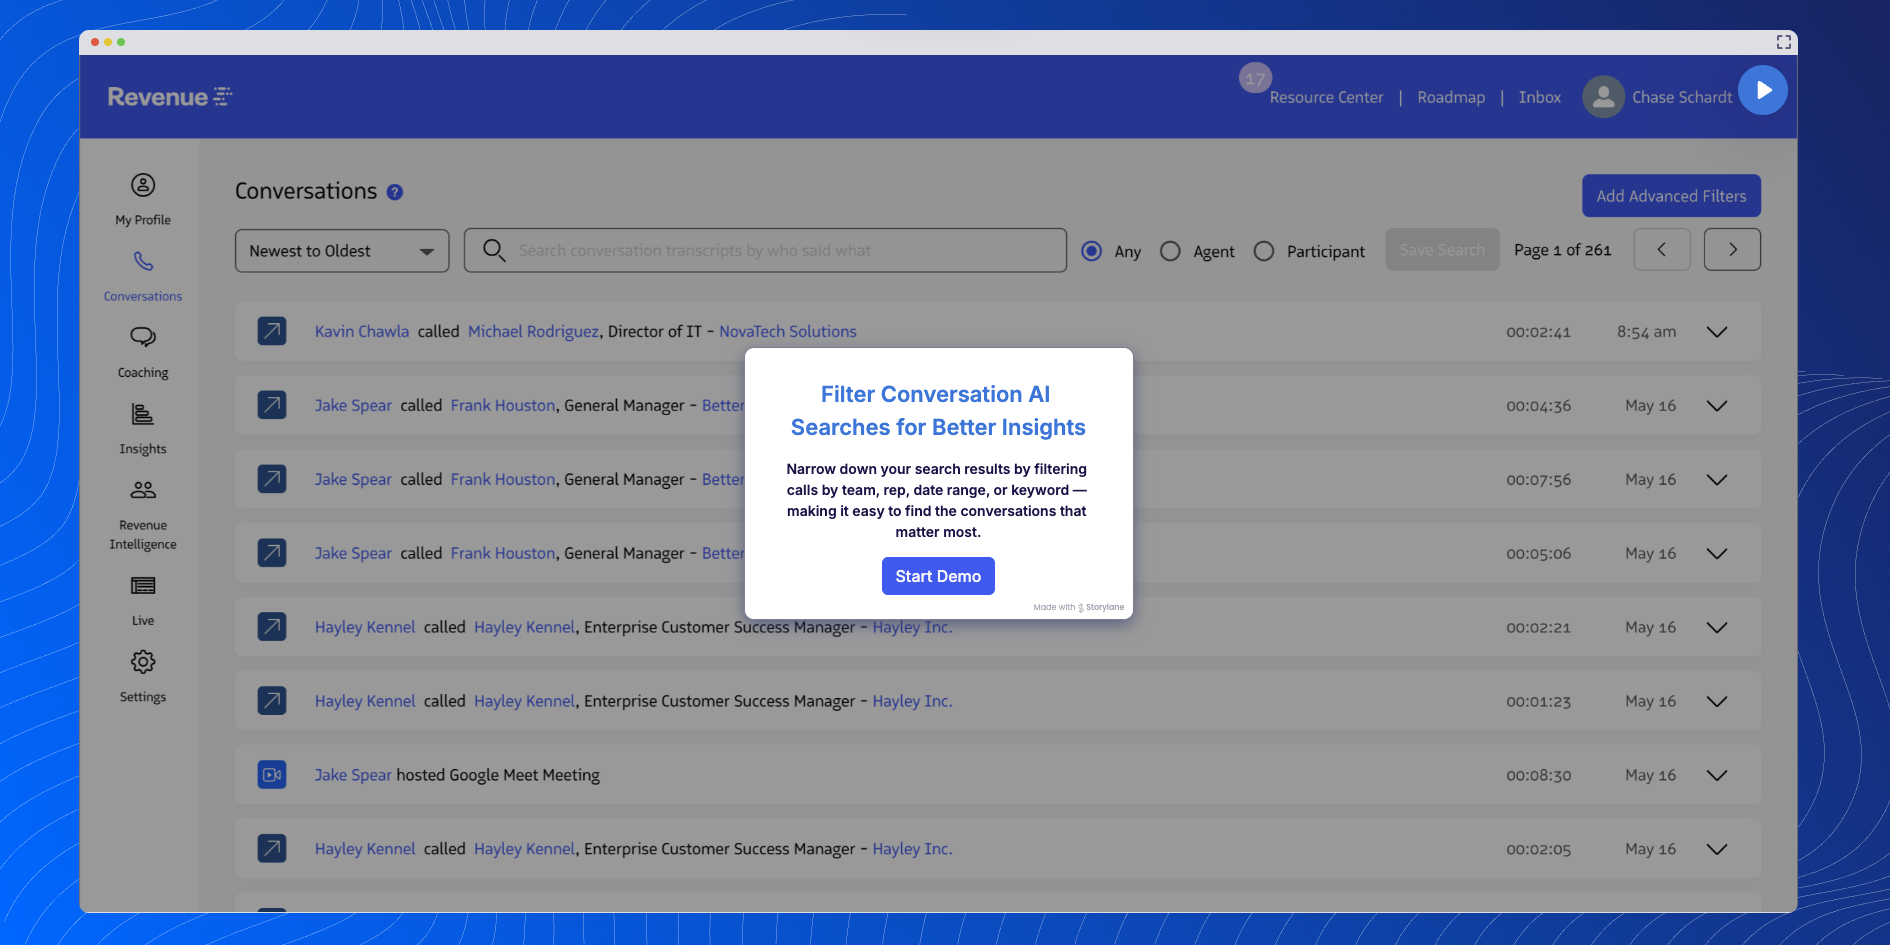
Task: Expand the Google Meet Meeting row chevron
Action: (x=1717, y=776)
